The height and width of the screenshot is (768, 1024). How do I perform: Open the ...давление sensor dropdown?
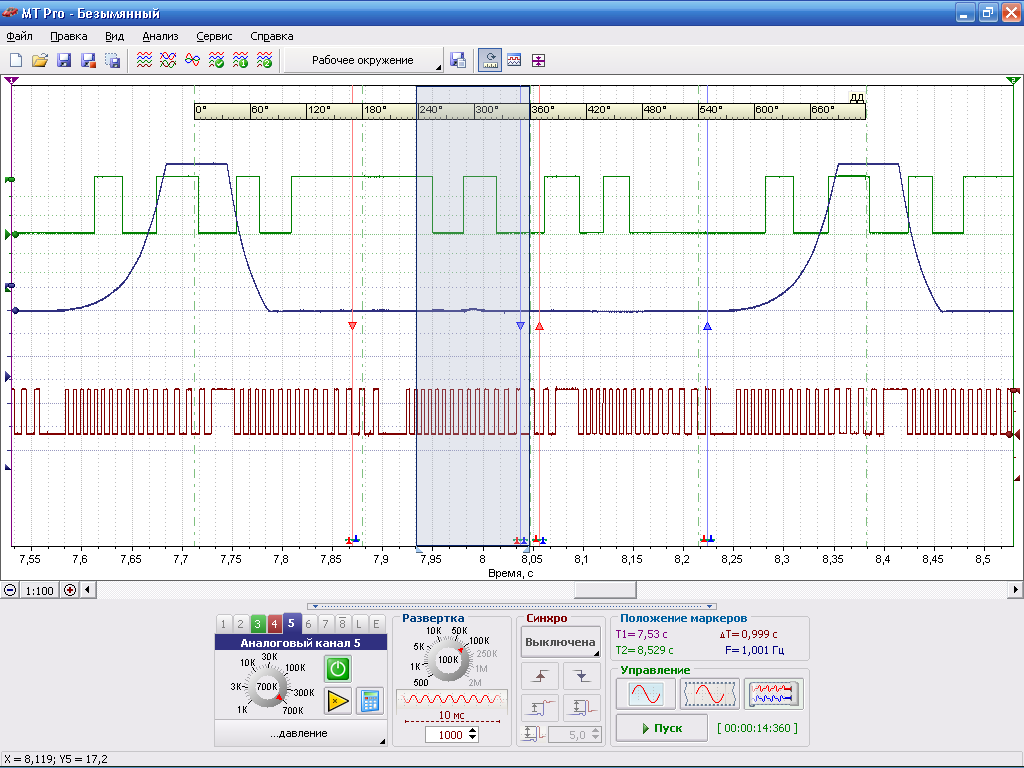click(300, 733)
